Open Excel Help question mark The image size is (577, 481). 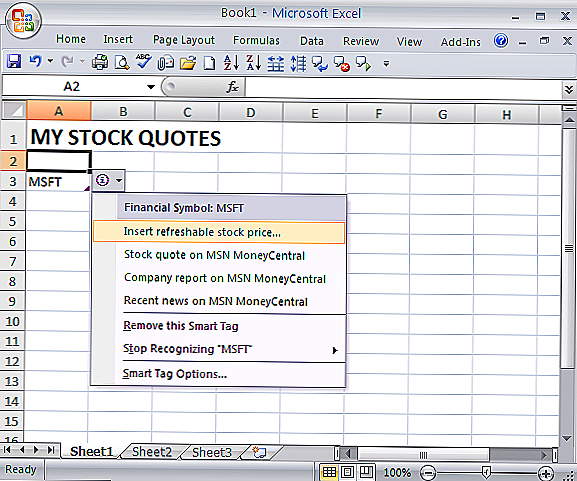pos(501,40)
